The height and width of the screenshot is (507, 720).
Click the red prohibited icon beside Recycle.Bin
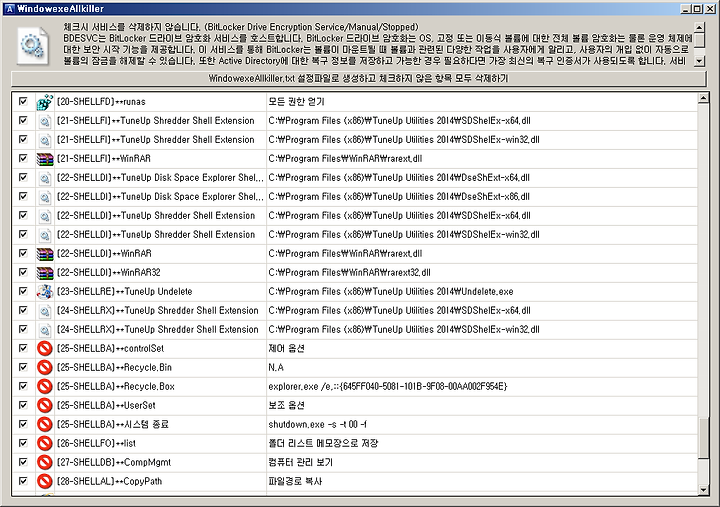45,367
